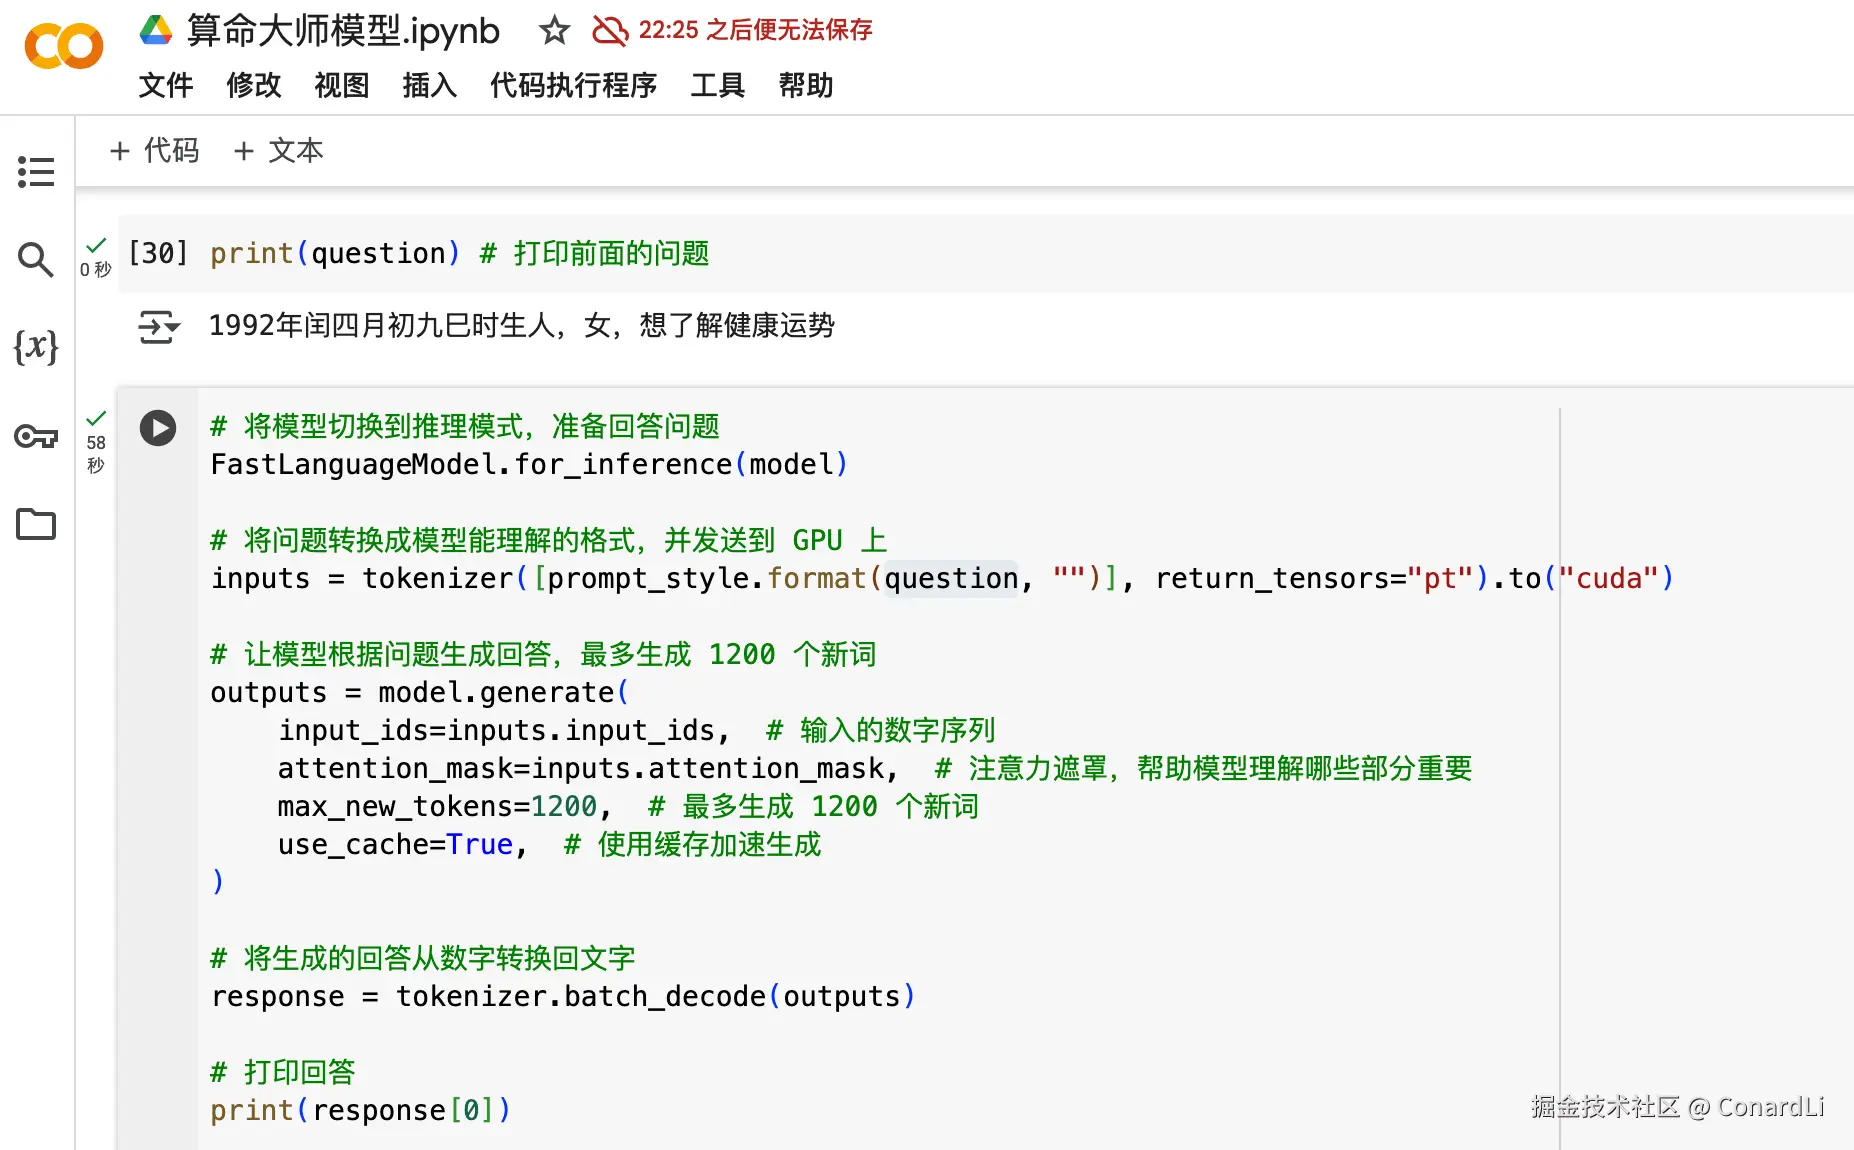1854x1150 pixels.
Task: Click the comment '# 将模型切换到推理模式'
Action: [x=369, y=426]
